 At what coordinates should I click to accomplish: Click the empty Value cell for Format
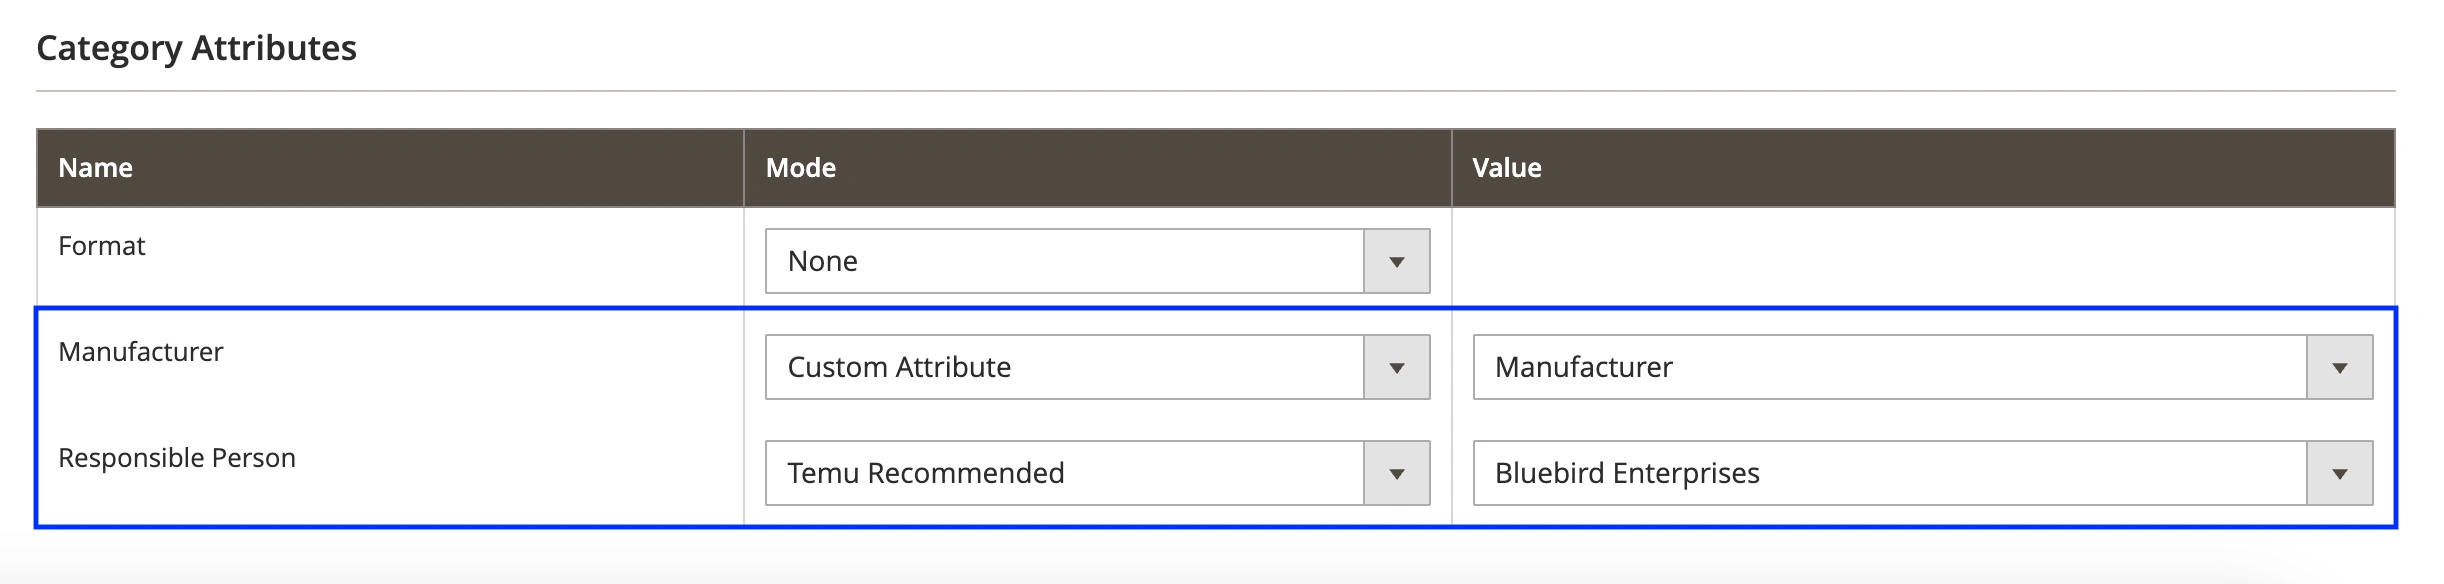point(1922,256)
